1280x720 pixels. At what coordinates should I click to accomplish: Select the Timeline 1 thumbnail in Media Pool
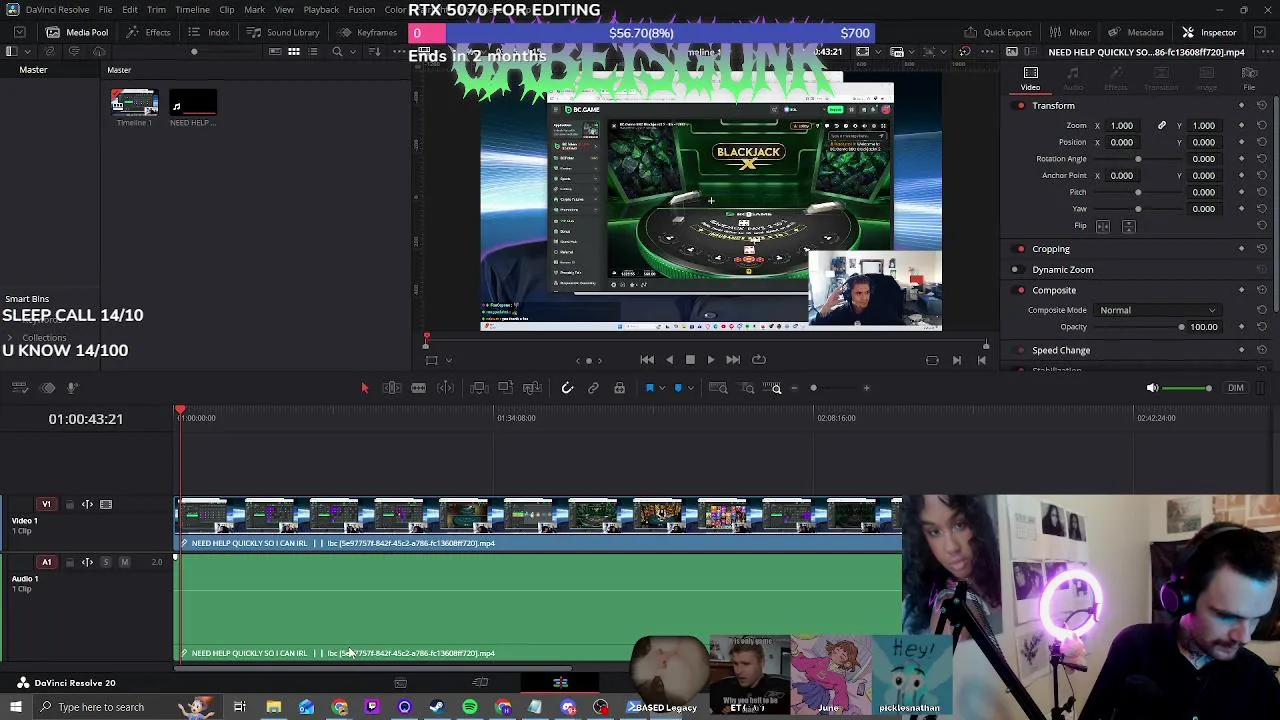click(x=135, y=102)
